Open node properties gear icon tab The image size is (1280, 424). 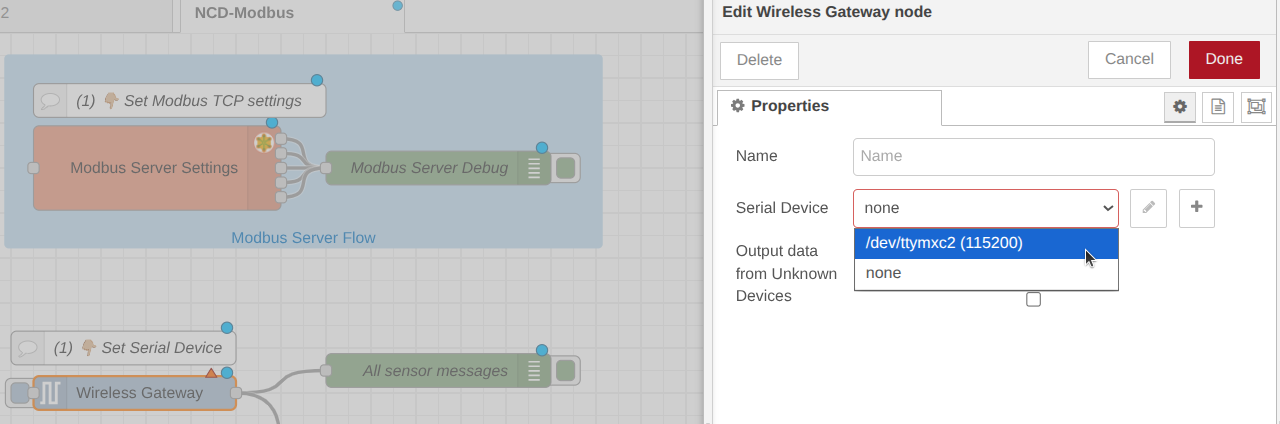1180,107
